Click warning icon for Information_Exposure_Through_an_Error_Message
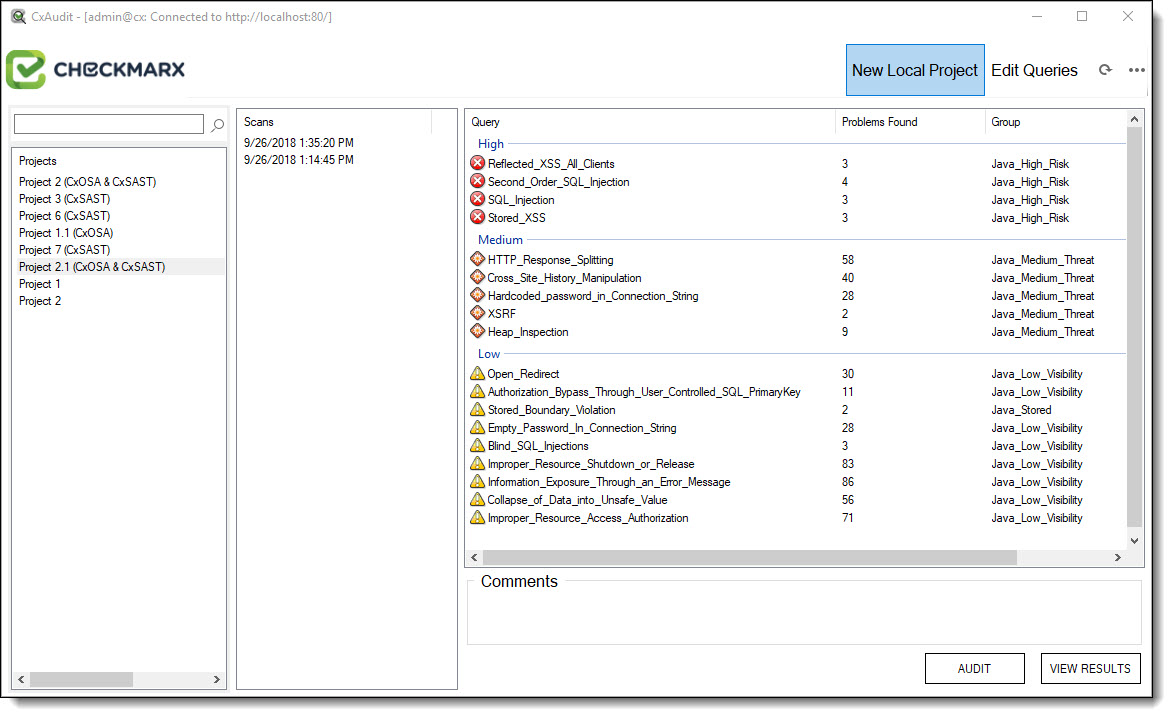Screen dimensions: 1173x718 pos(477,480)
